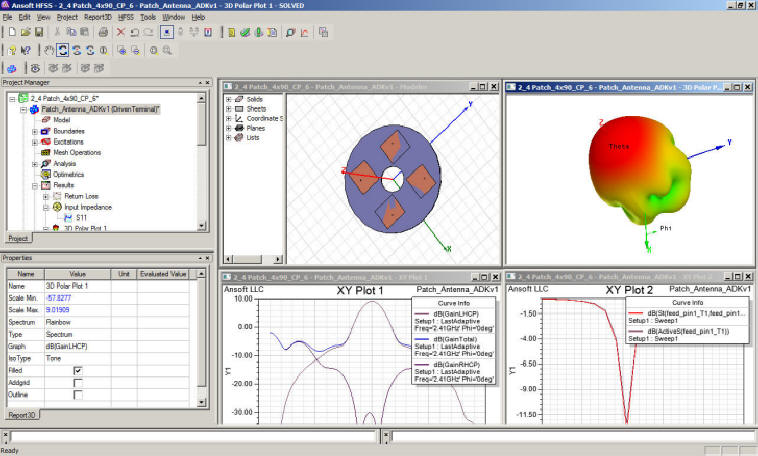Click modeler tree horizontal scrollbar right arrow
This screenshot has height=456, width=758.
pos(277,259)
